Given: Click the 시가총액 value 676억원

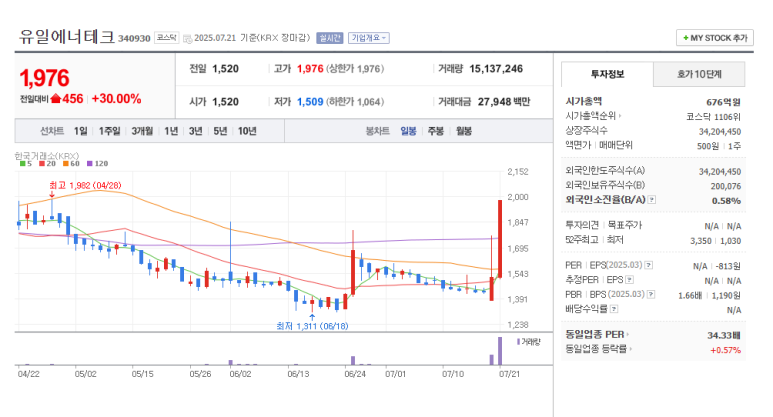Looking at the screenshot, I should pos(723,102).
